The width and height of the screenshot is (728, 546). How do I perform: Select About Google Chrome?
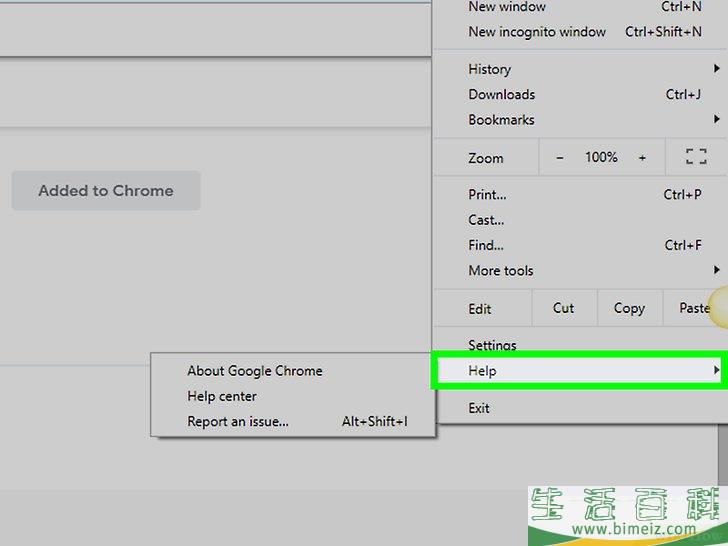click(255, 371)
